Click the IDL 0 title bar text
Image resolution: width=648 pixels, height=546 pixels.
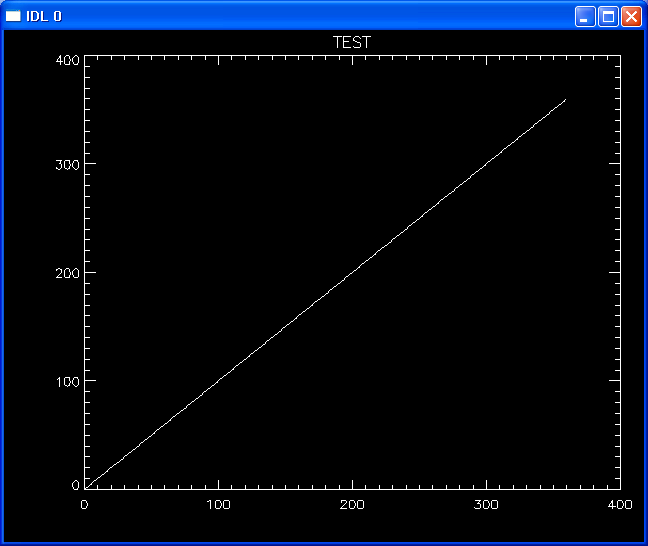[x=44, y=16]
